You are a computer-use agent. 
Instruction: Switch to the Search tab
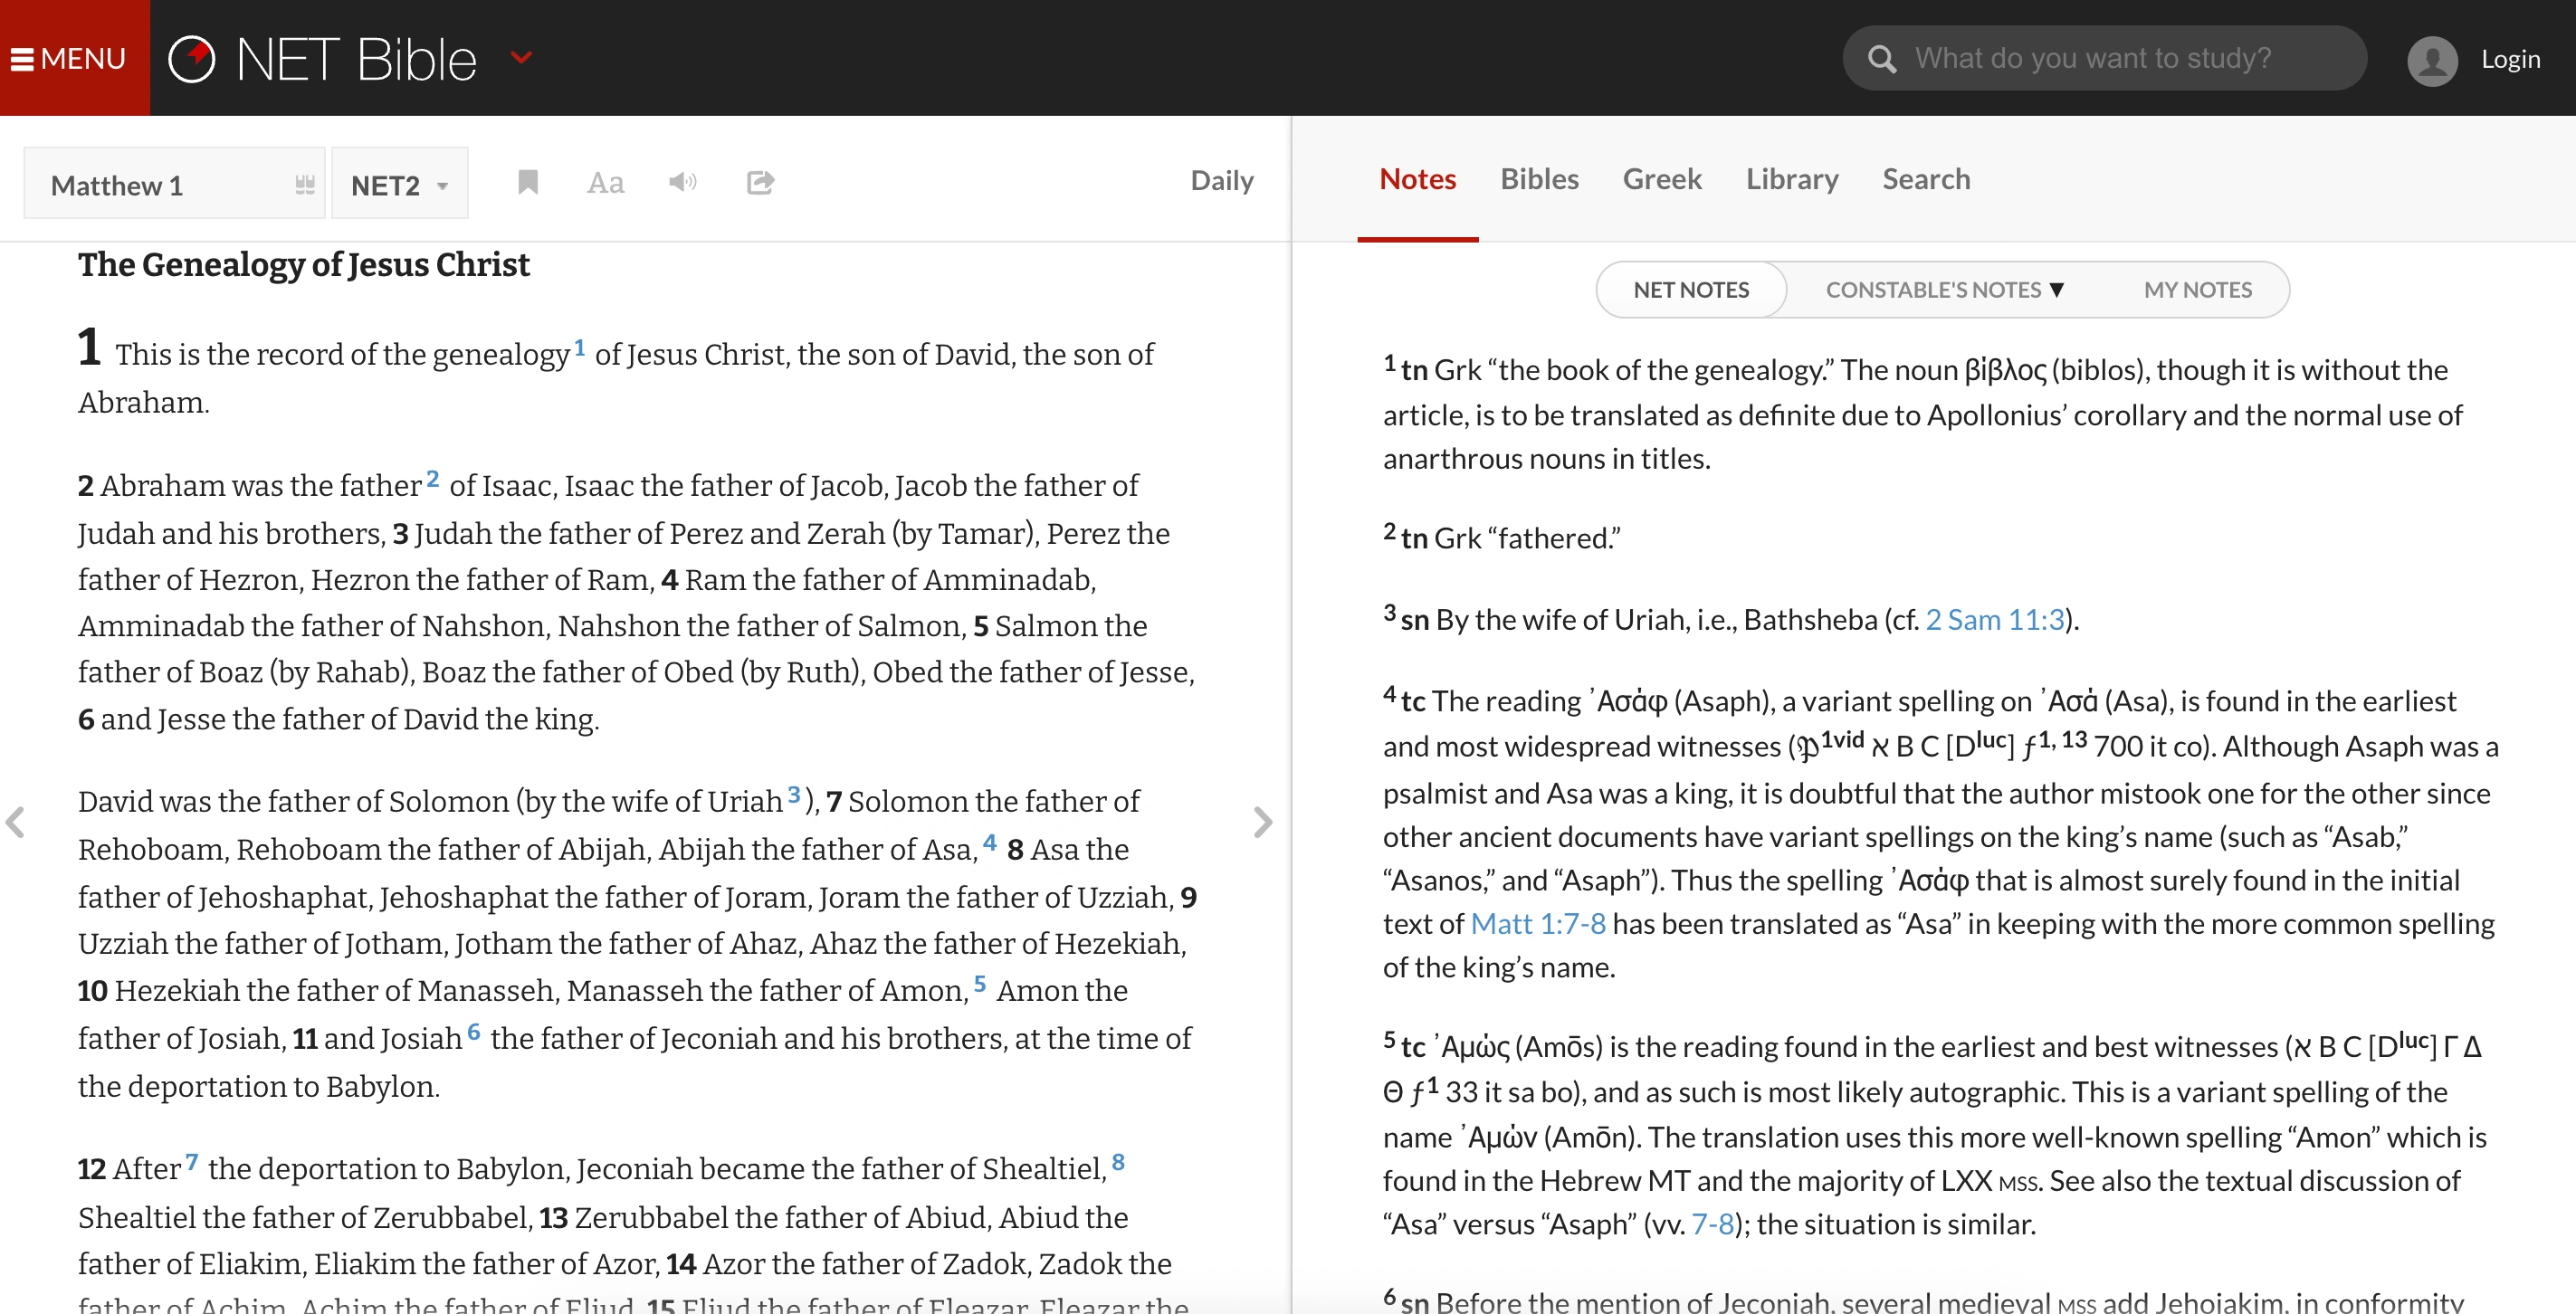[1926, 179]
